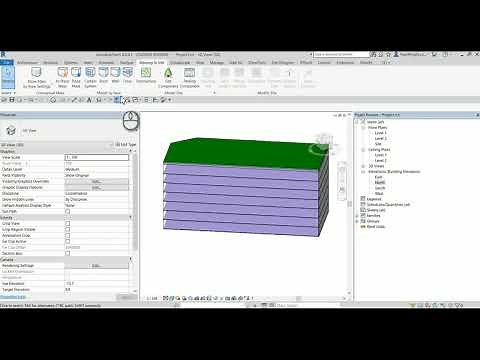Screen dimensions: 480x360
Task: Click the Revit application logo
Action: [x=3, y=54]
